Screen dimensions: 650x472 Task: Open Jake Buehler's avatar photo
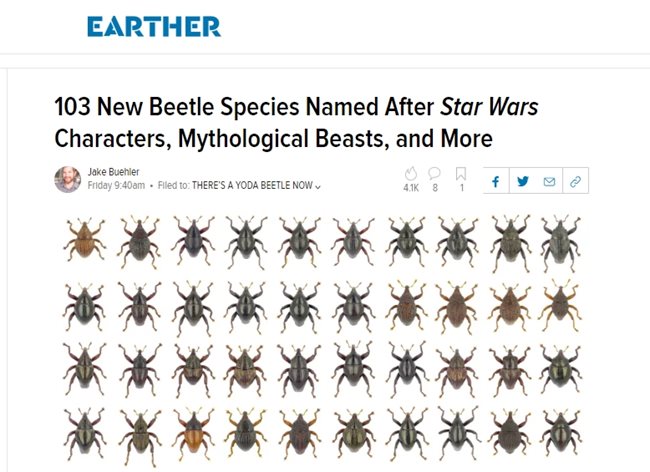click(x=68, y=179)
